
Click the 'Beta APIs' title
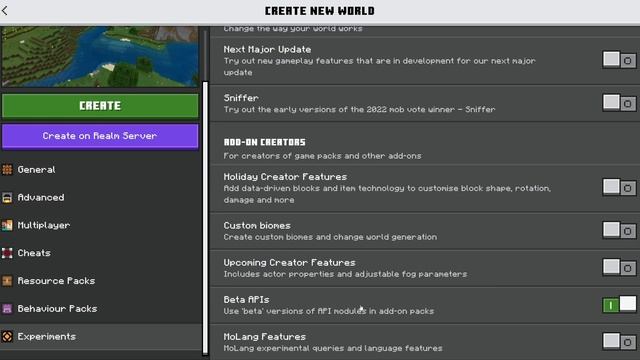(x=246, y=300)
